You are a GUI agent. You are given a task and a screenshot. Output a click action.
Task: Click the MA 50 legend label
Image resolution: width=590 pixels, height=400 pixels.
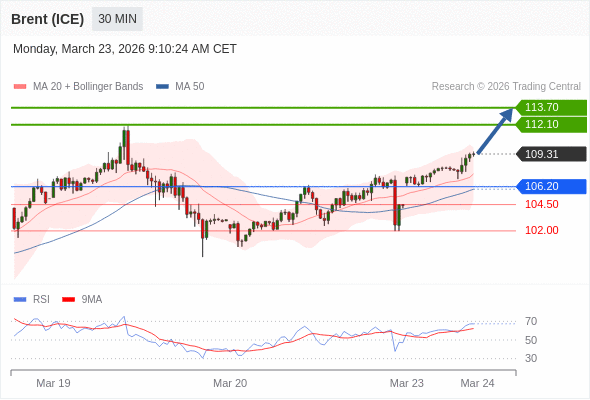click(x=190, y=87)
